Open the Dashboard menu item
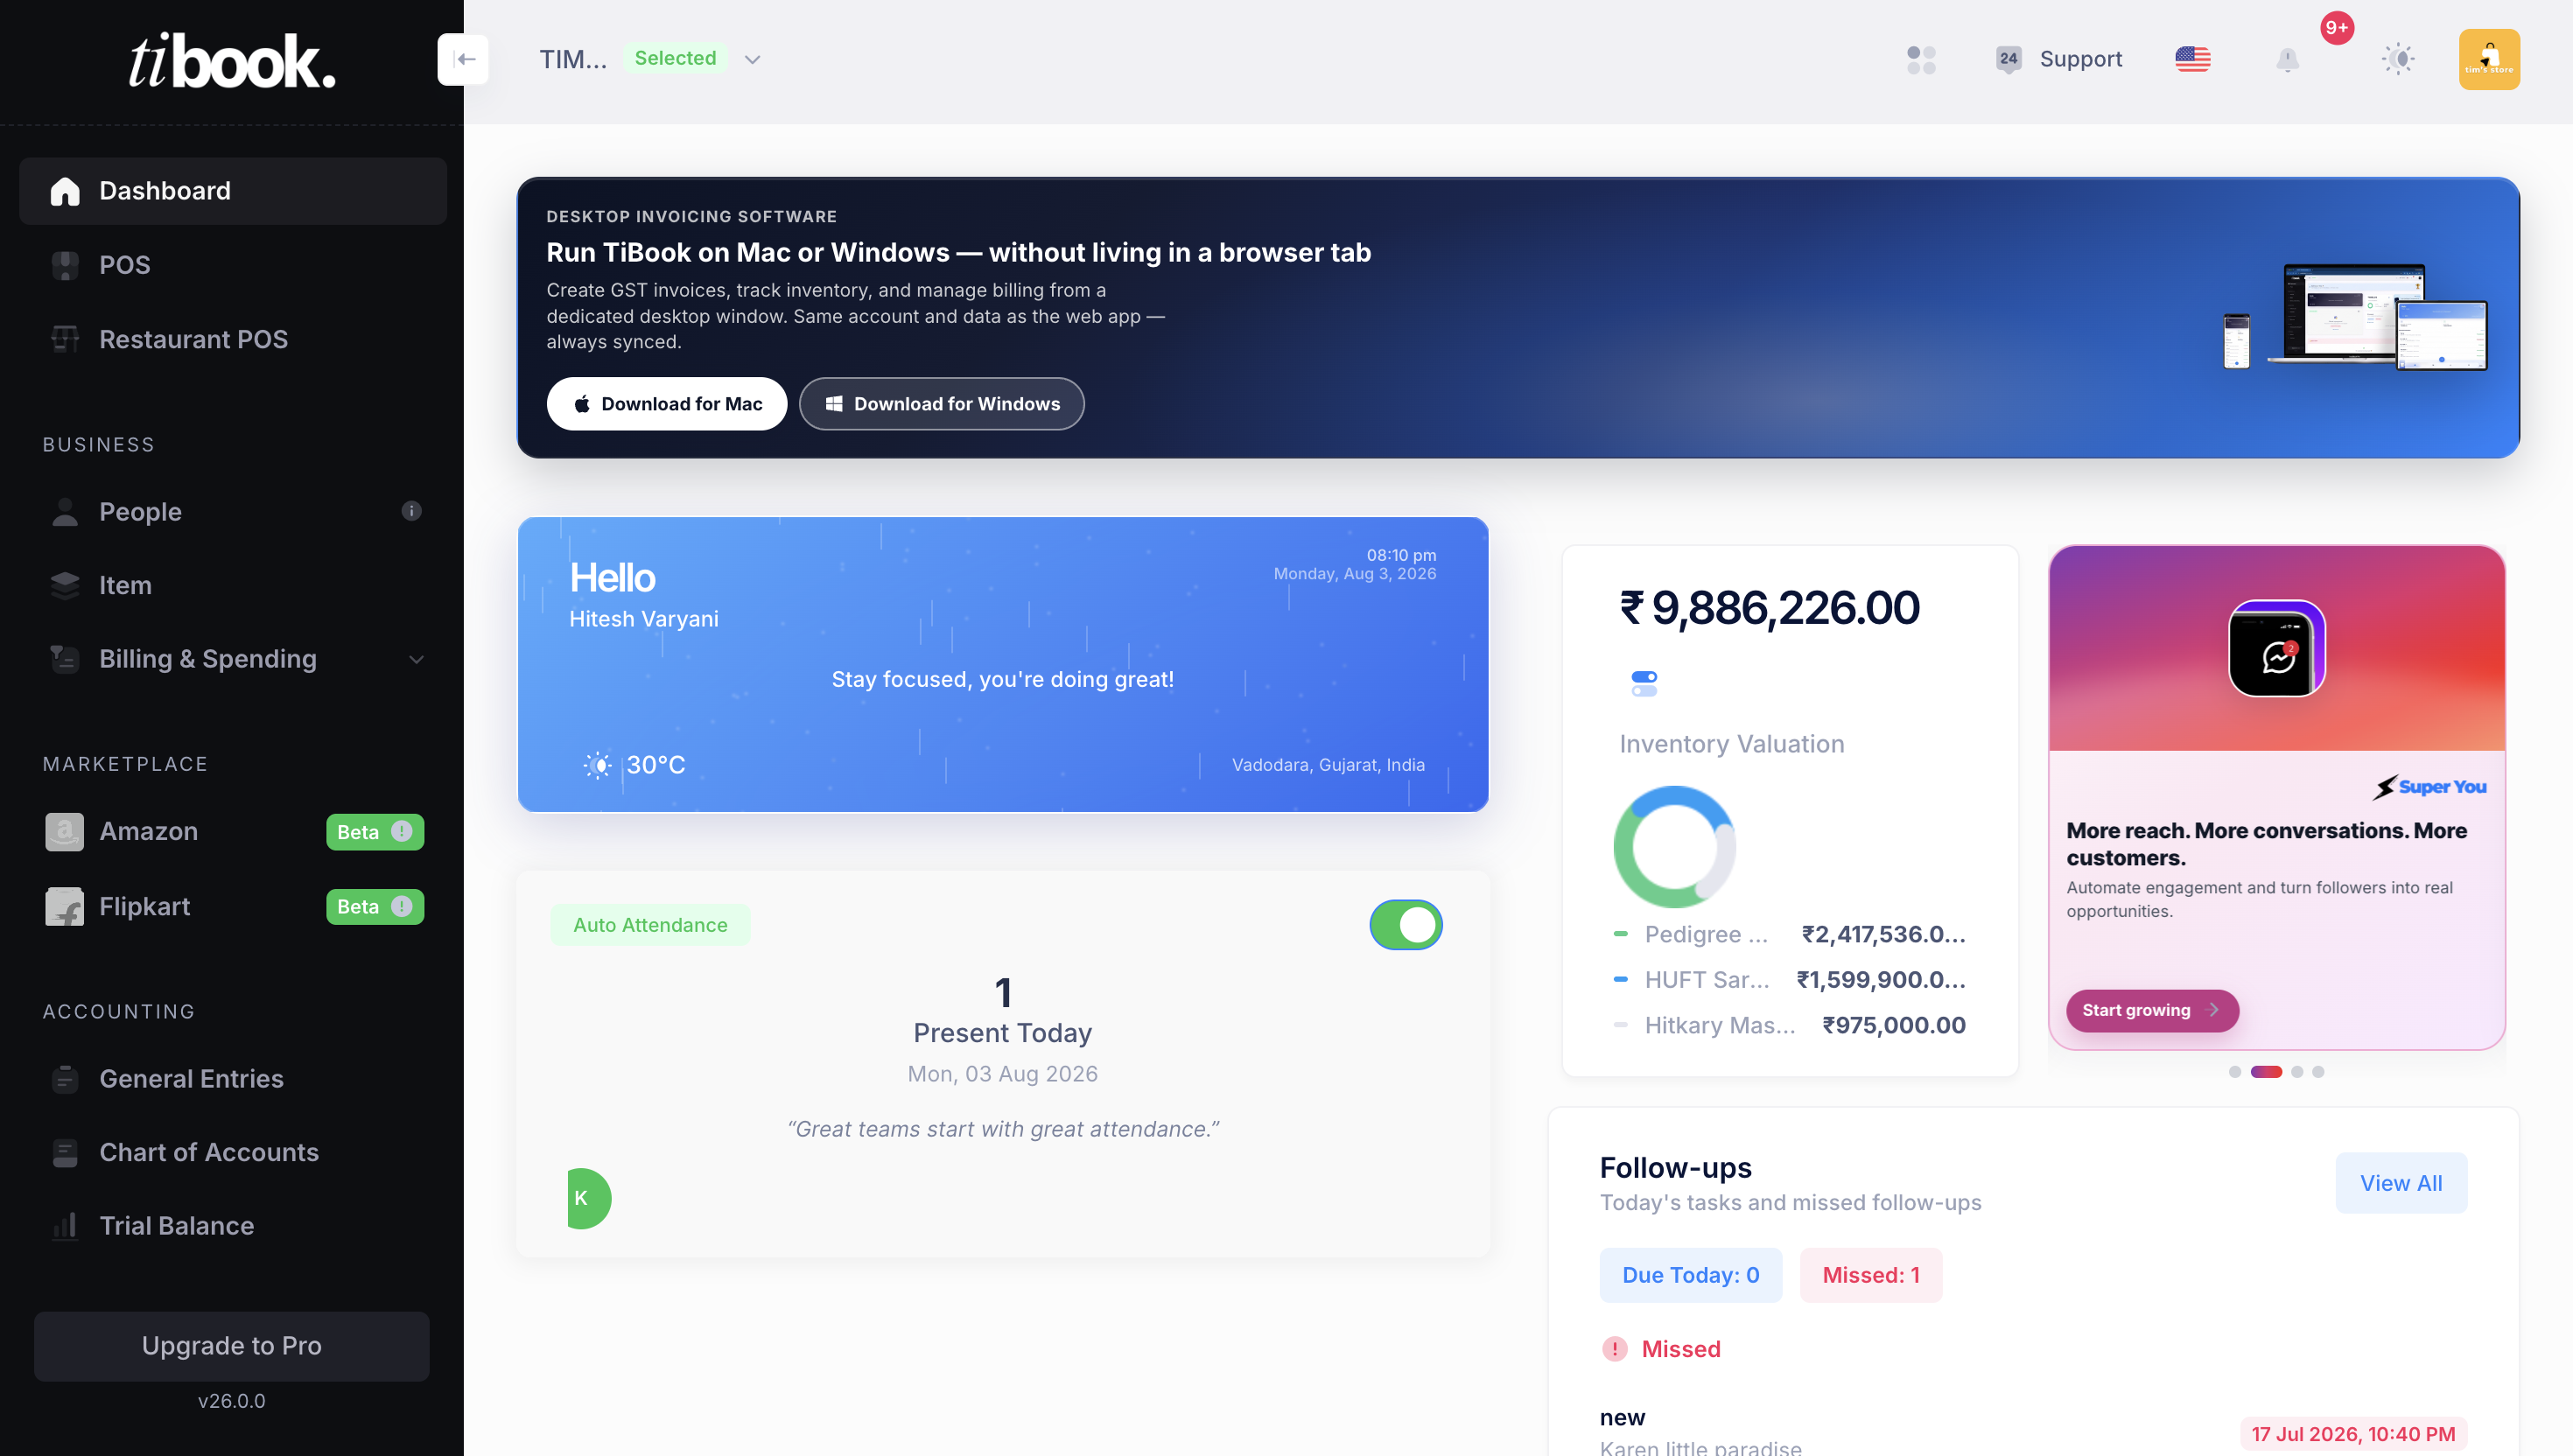This screenshot has width=2573, height=1456. pos(232,191)
